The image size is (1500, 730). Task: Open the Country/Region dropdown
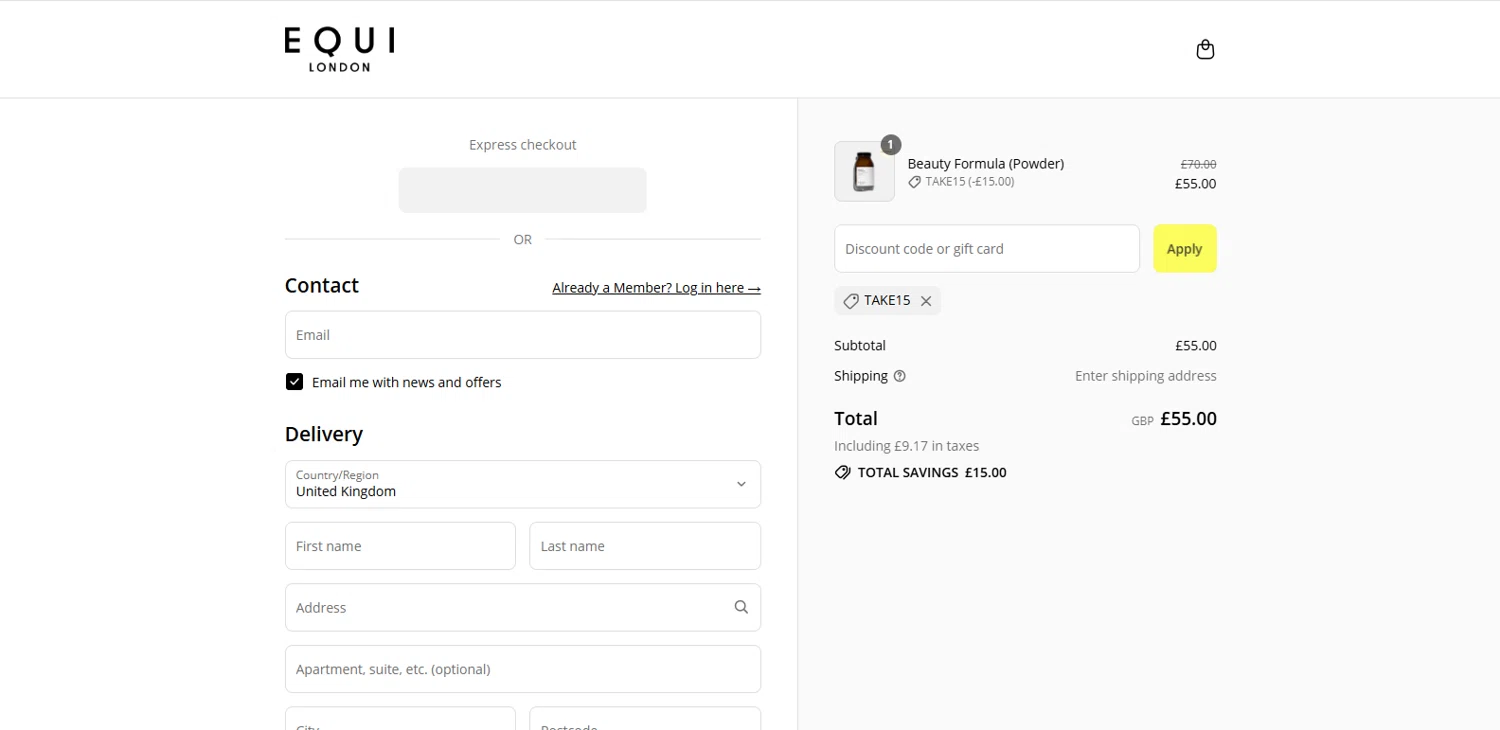point(523,484)
